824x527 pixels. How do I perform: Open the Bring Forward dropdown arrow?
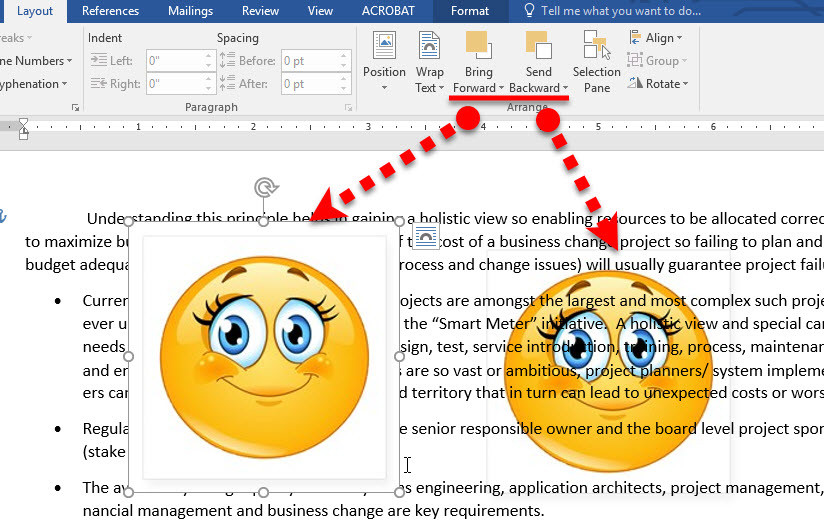click(501, 88)
